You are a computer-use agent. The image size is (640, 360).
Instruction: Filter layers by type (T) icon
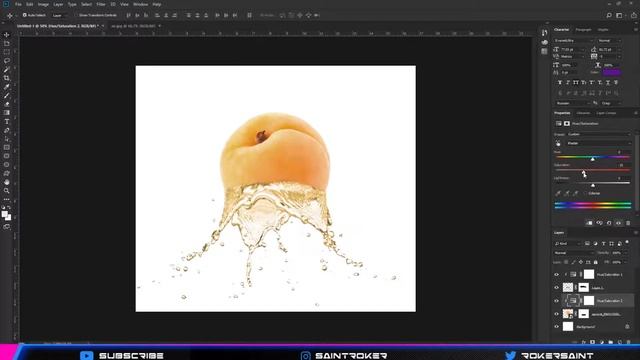point(604,244)
